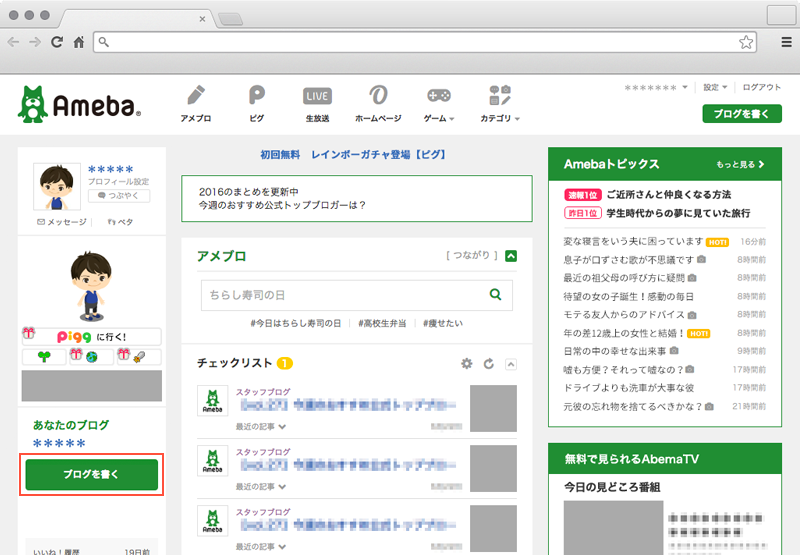Viewport: 800px width, 555px height.
Task: Open topic 元彼の忘れ物を捨てるべきかな？
Action: tap(633, 407)
